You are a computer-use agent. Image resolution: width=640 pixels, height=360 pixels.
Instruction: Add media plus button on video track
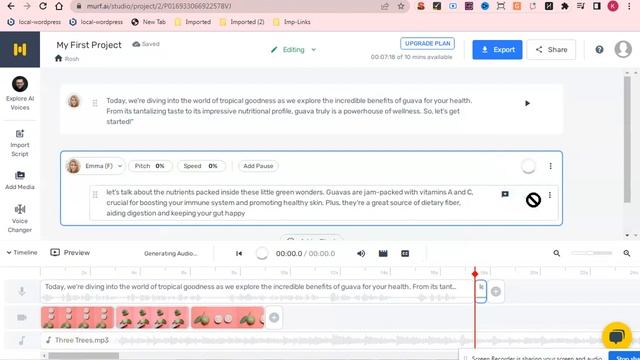(x=274, y=317)
